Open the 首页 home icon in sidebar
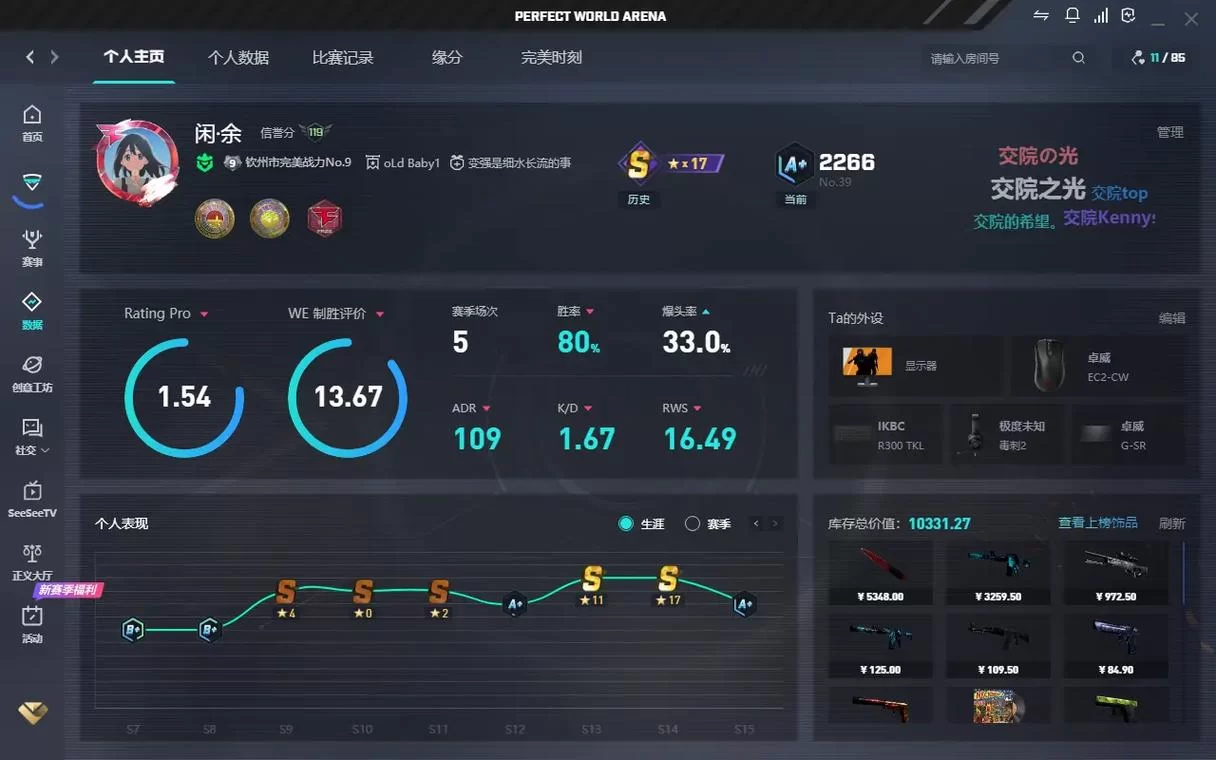Screen dimensions: 1216x760 point(30,119)
